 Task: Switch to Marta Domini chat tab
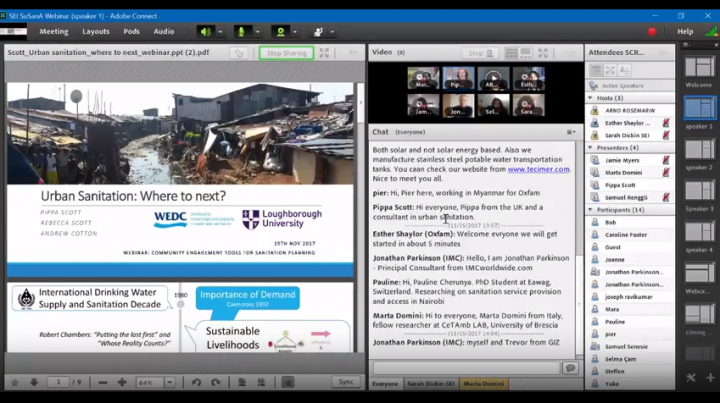483,383
